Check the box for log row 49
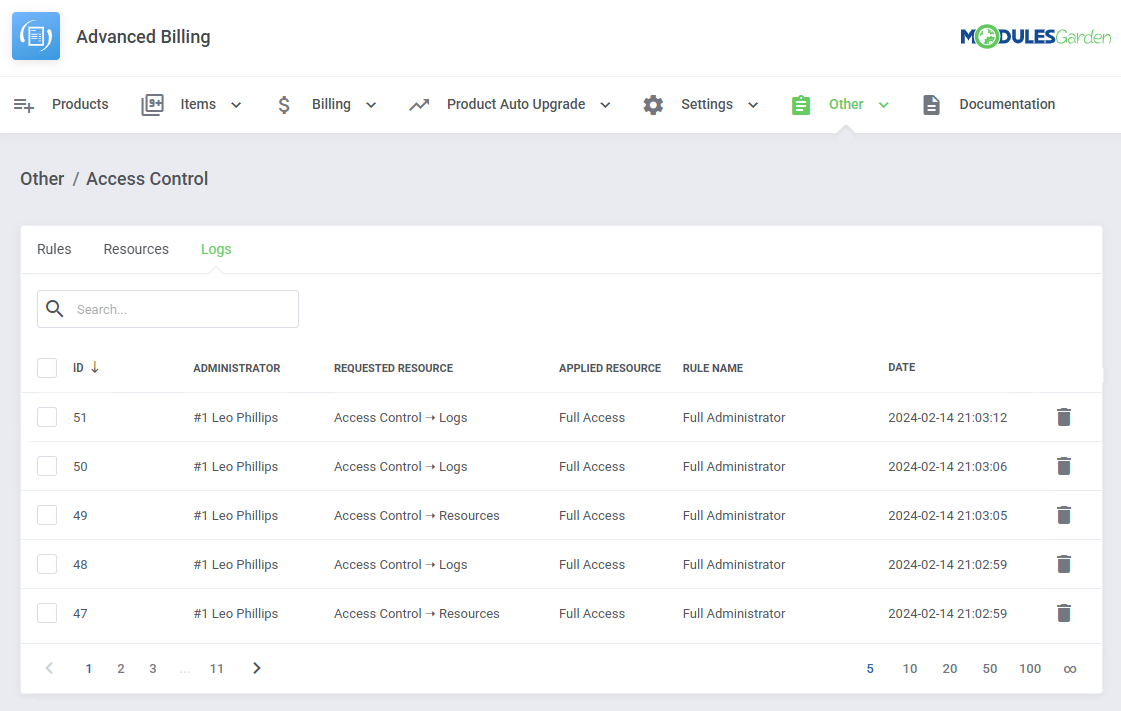1121x711 pixels. click(47, 515)
